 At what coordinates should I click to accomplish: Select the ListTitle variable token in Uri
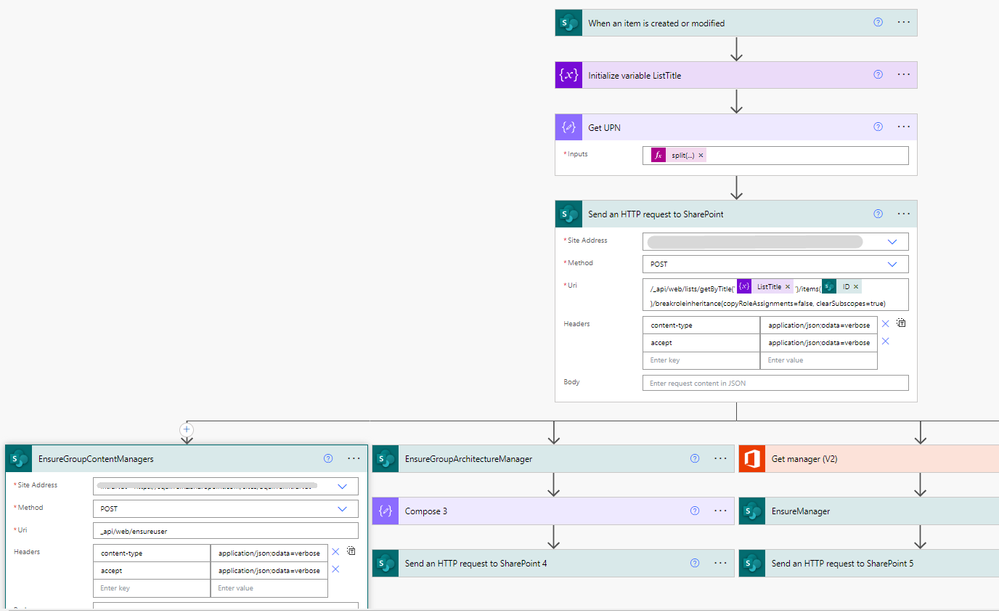tap(765, 287)
